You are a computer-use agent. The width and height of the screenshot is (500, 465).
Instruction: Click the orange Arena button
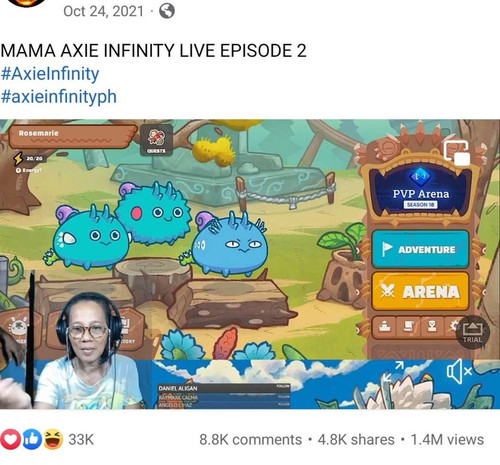click(420, 291)
